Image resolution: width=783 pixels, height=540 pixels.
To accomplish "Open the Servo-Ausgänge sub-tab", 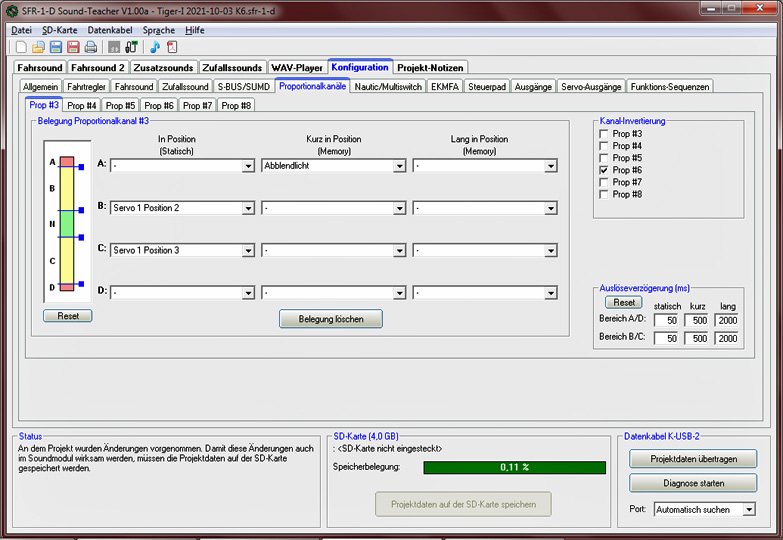I will point(591,86).
